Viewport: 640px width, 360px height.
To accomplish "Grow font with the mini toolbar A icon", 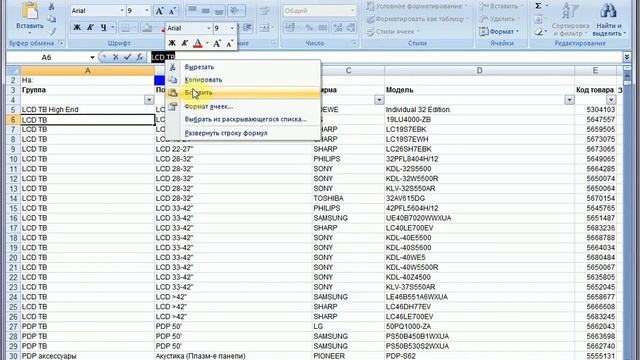I will pyautogui.click(x=217, y=43).
